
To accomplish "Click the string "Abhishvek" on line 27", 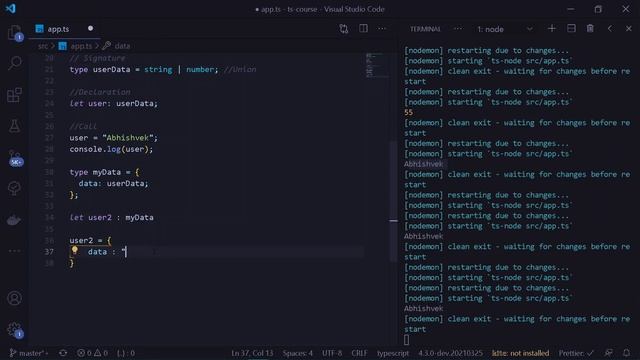I will click(128, 138).
